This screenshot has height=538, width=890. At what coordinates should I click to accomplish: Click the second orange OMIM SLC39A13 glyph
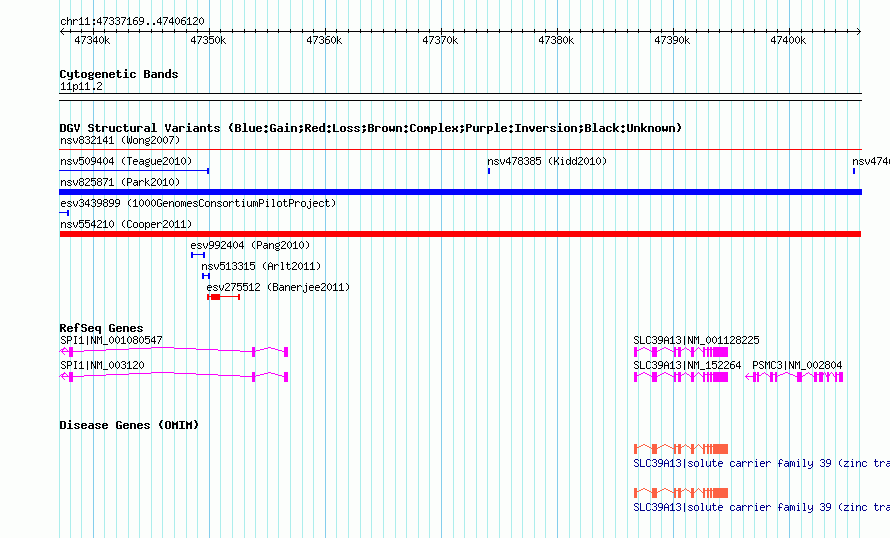tap(681, 493)
